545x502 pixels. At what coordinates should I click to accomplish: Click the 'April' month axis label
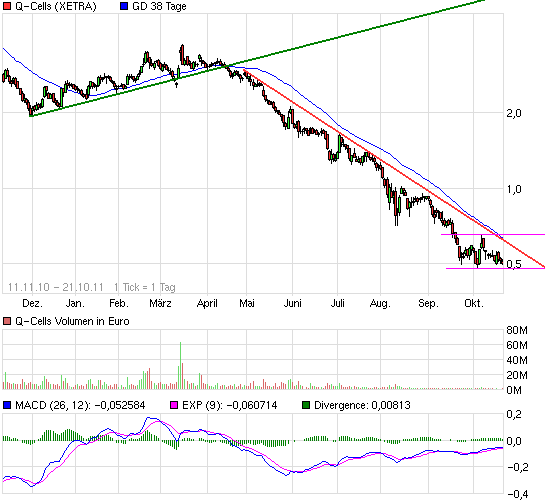[207, 303]
